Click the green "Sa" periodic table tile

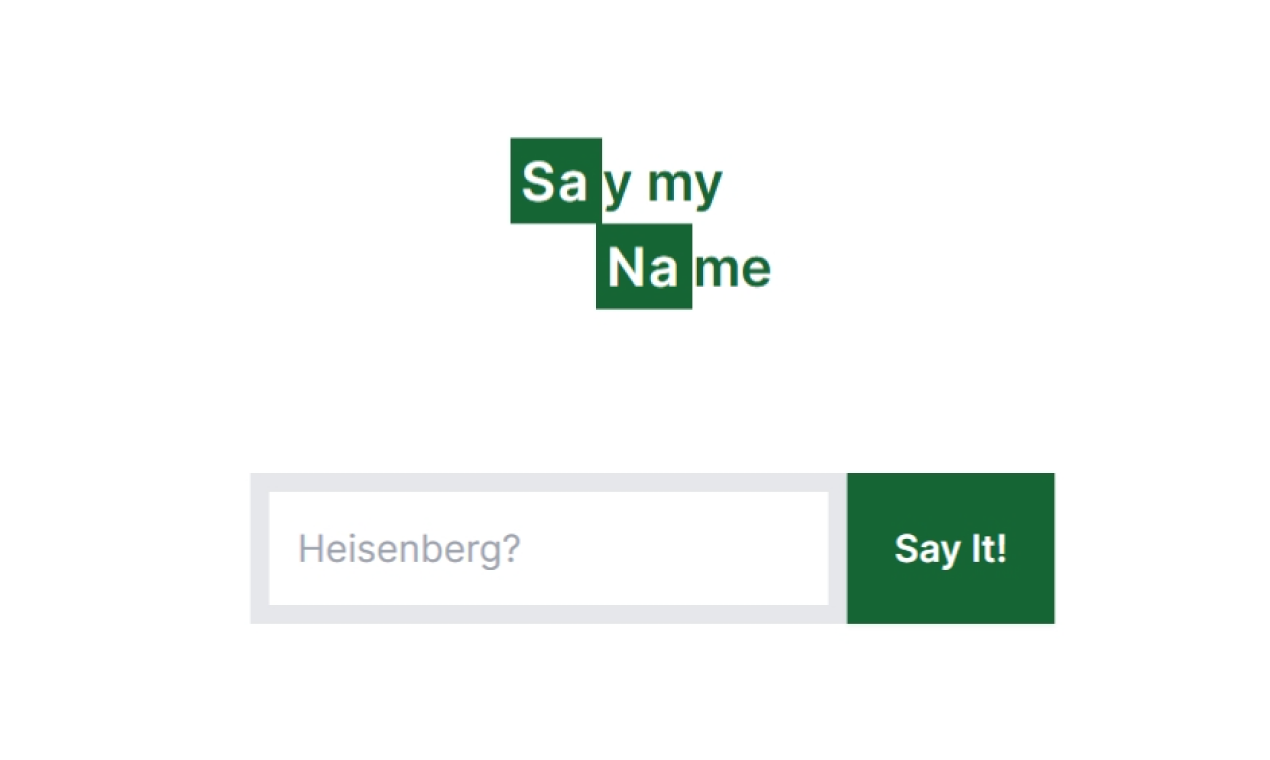click(556, 180)
